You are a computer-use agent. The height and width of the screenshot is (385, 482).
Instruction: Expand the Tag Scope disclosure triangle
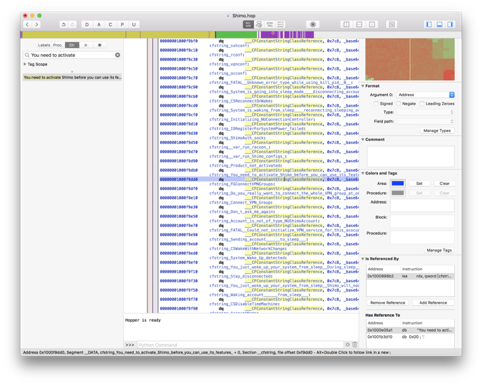(x=25, y=64)
